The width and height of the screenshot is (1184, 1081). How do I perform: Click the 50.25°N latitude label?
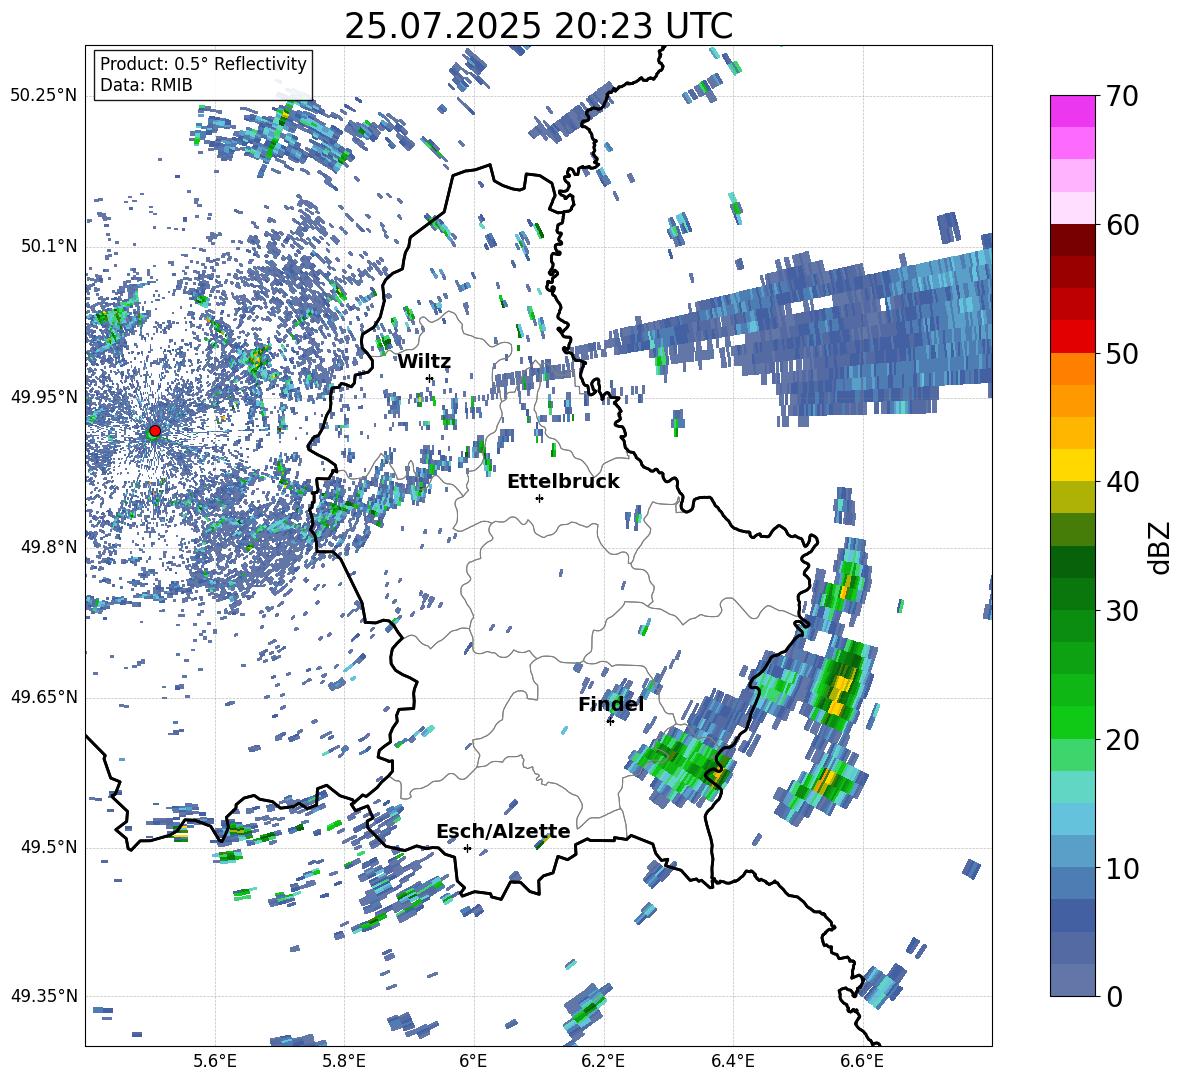[x=44, y=96]
